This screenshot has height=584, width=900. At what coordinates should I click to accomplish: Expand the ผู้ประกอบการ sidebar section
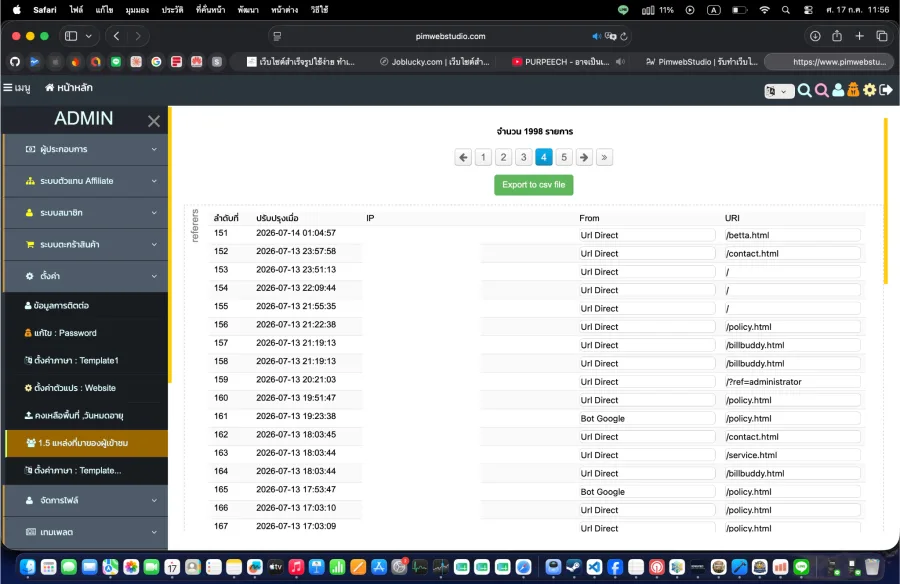tap(86, 149)
